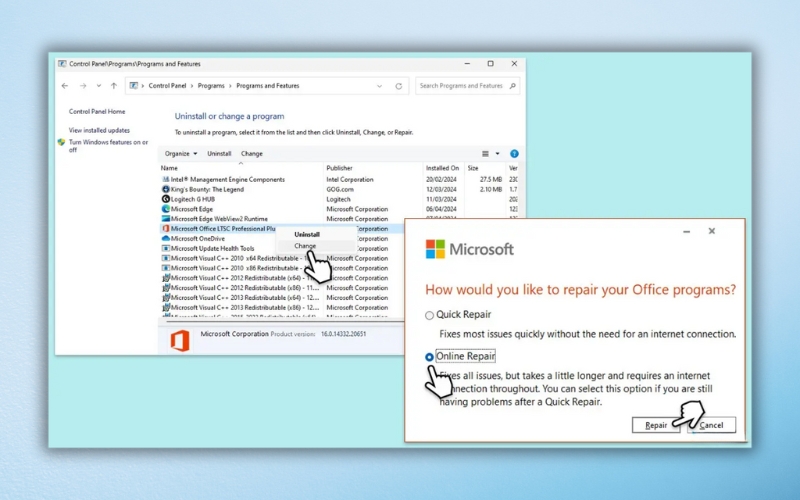Open View installed updates link
The height and width of the screenshot is (500, 800).
pos(99,130)
